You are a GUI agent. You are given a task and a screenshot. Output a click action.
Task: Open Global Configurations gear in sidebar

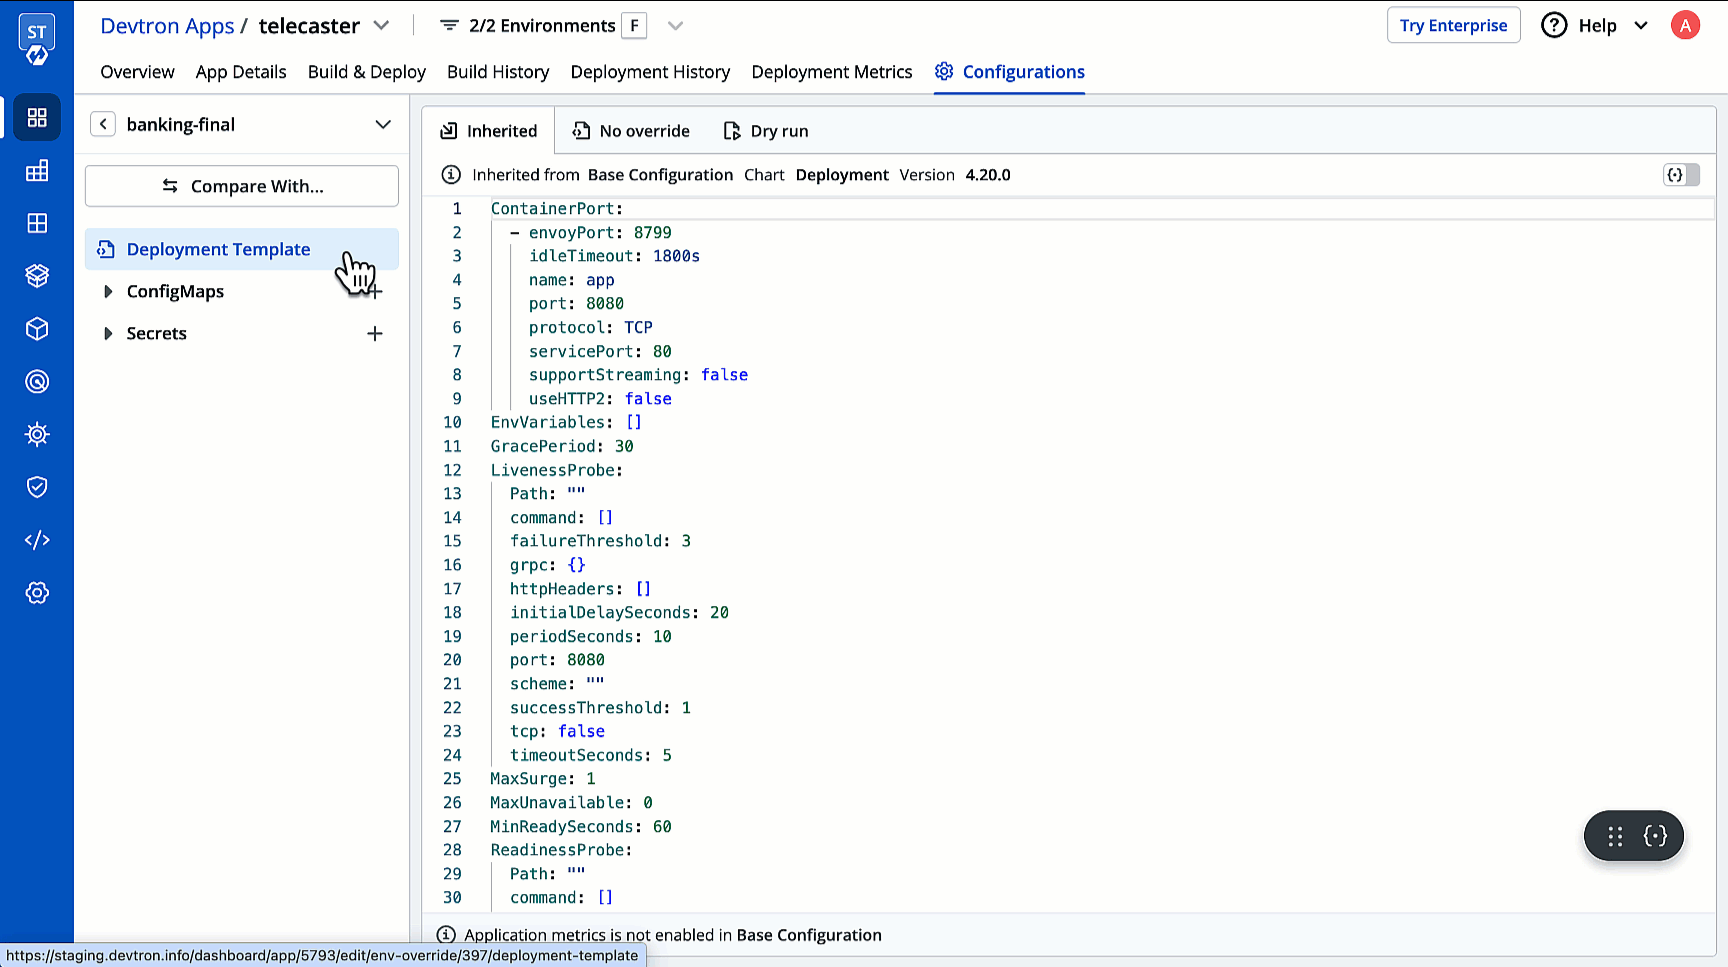[37, 592]
